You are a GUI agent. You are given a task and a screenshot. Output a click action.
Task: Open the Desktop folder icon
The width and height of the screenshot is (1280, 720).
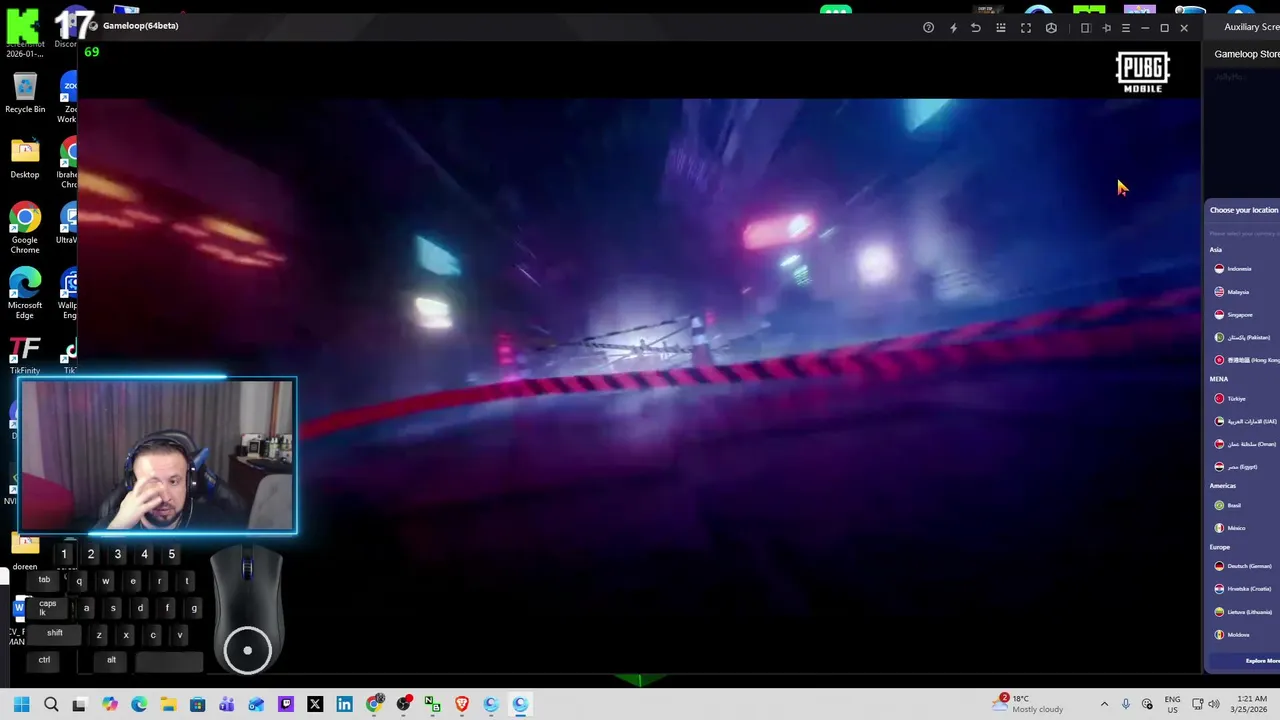point(25,159)
